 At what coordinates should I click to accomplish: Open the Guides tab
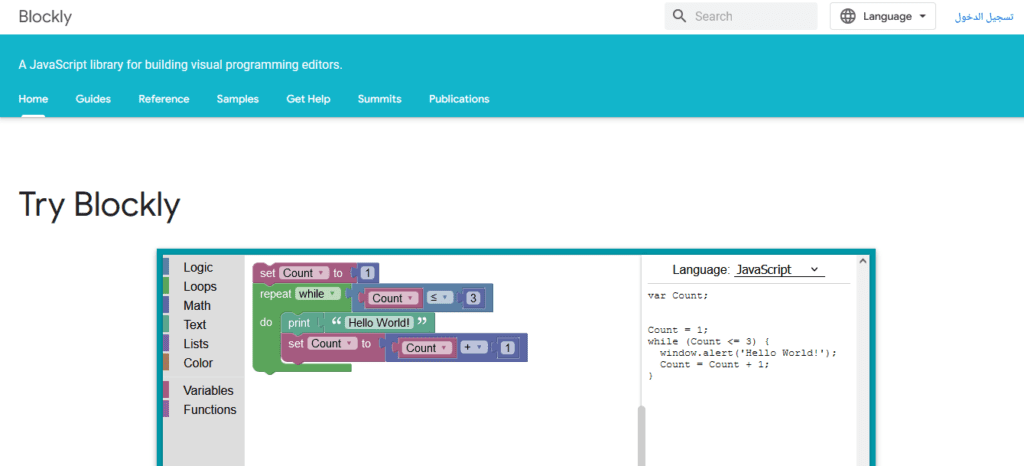click(x=93, y=99)
